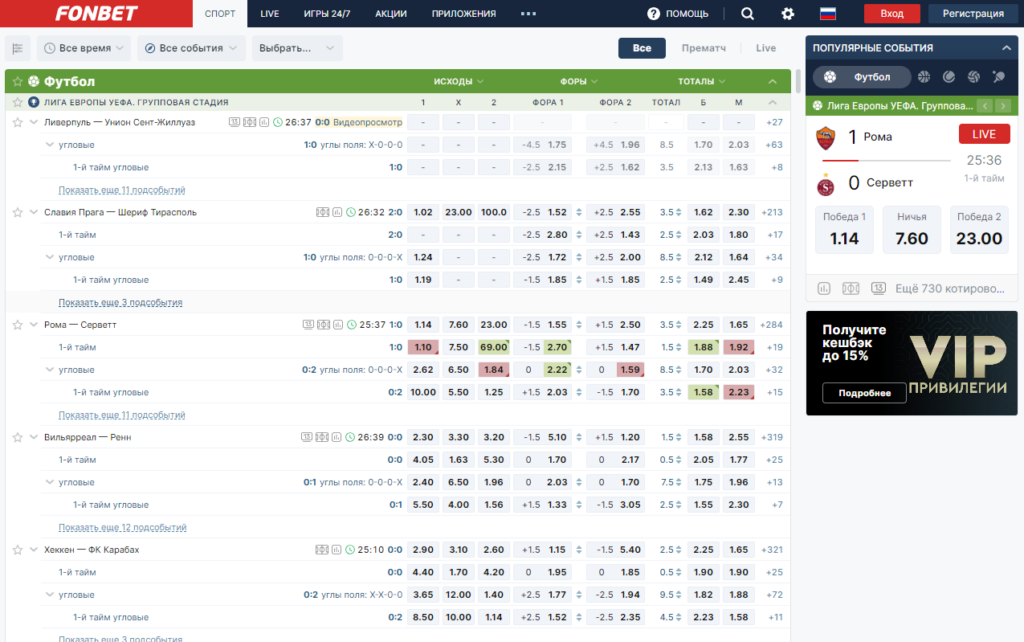Star the Ливерпуль — Унион Сент-Жиллуаз match

(x=18, y=123)
